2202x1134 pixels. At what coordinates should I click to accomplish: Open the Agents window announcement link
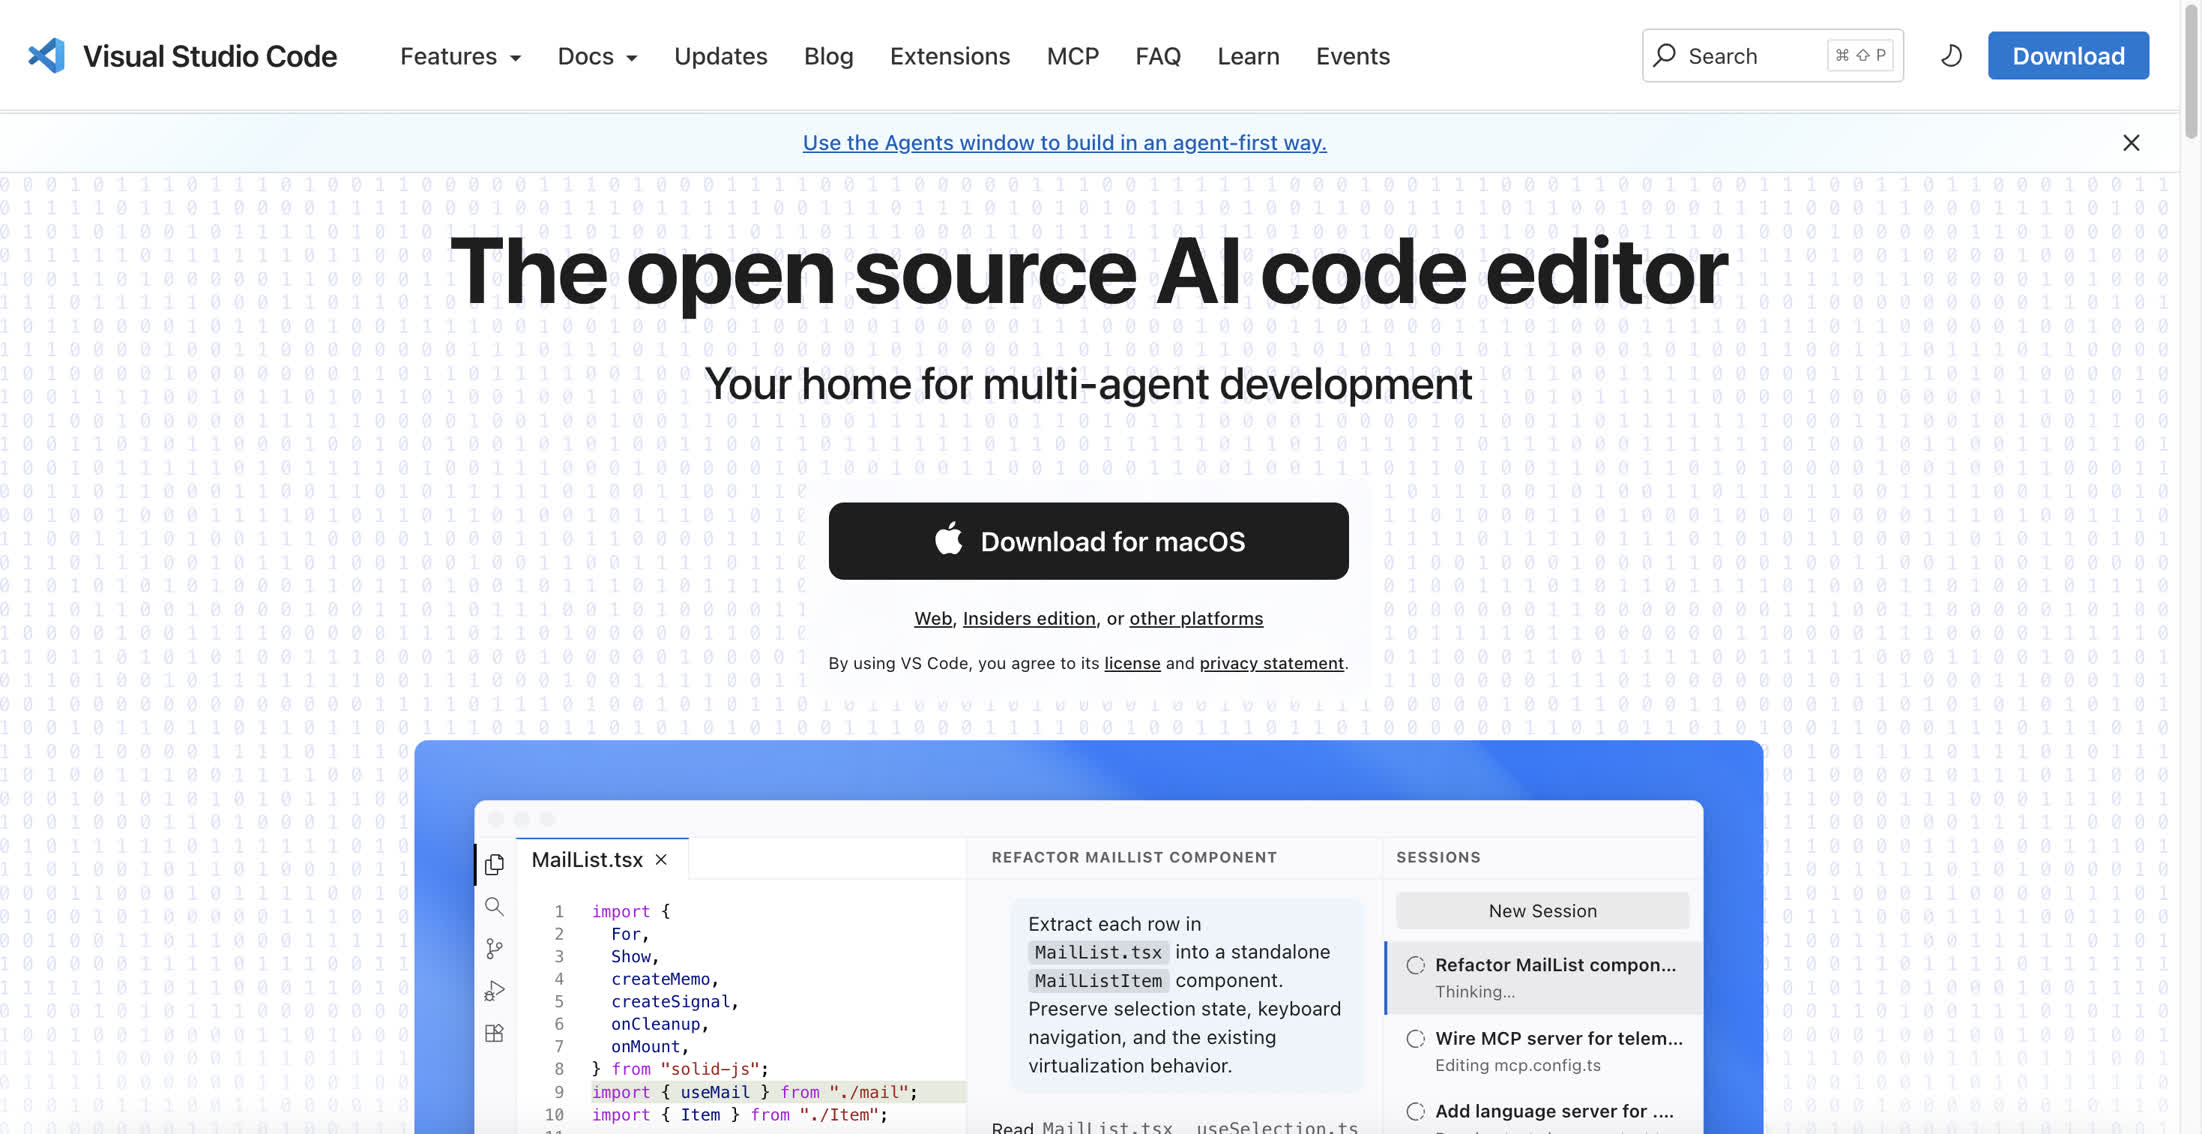[1064, 143]
